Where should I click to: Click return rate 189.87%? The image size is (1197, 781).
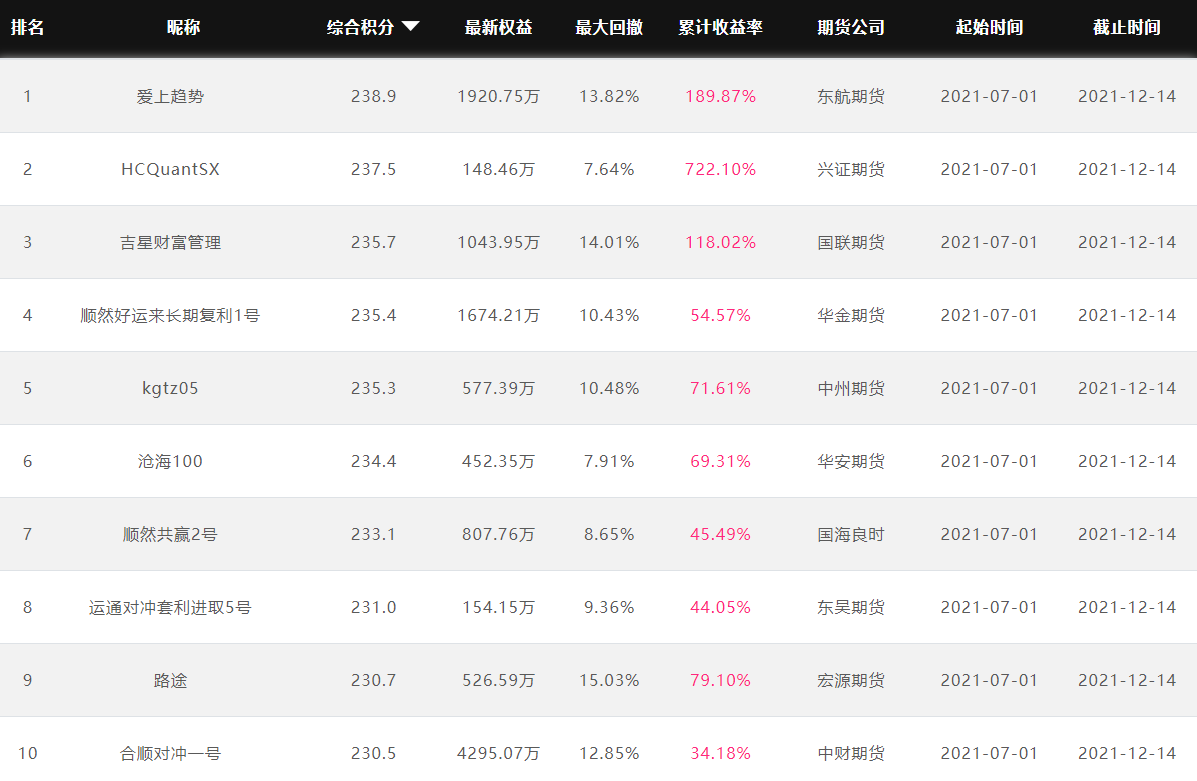tap(721, 96)
